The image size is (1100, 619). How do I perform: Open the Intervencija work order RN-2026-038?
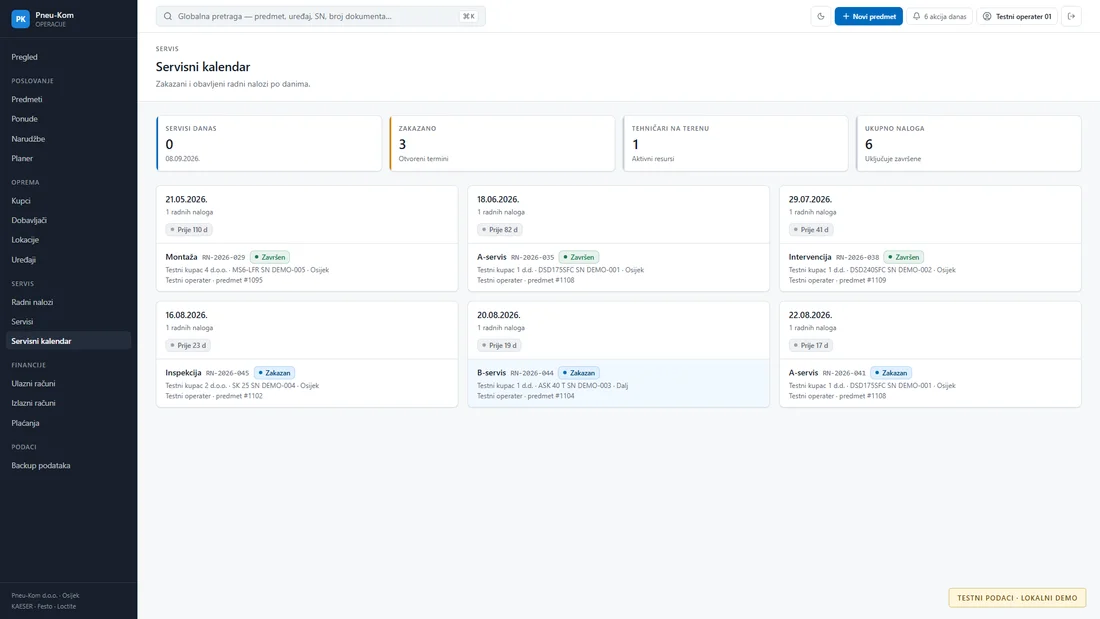coord(930,267)
